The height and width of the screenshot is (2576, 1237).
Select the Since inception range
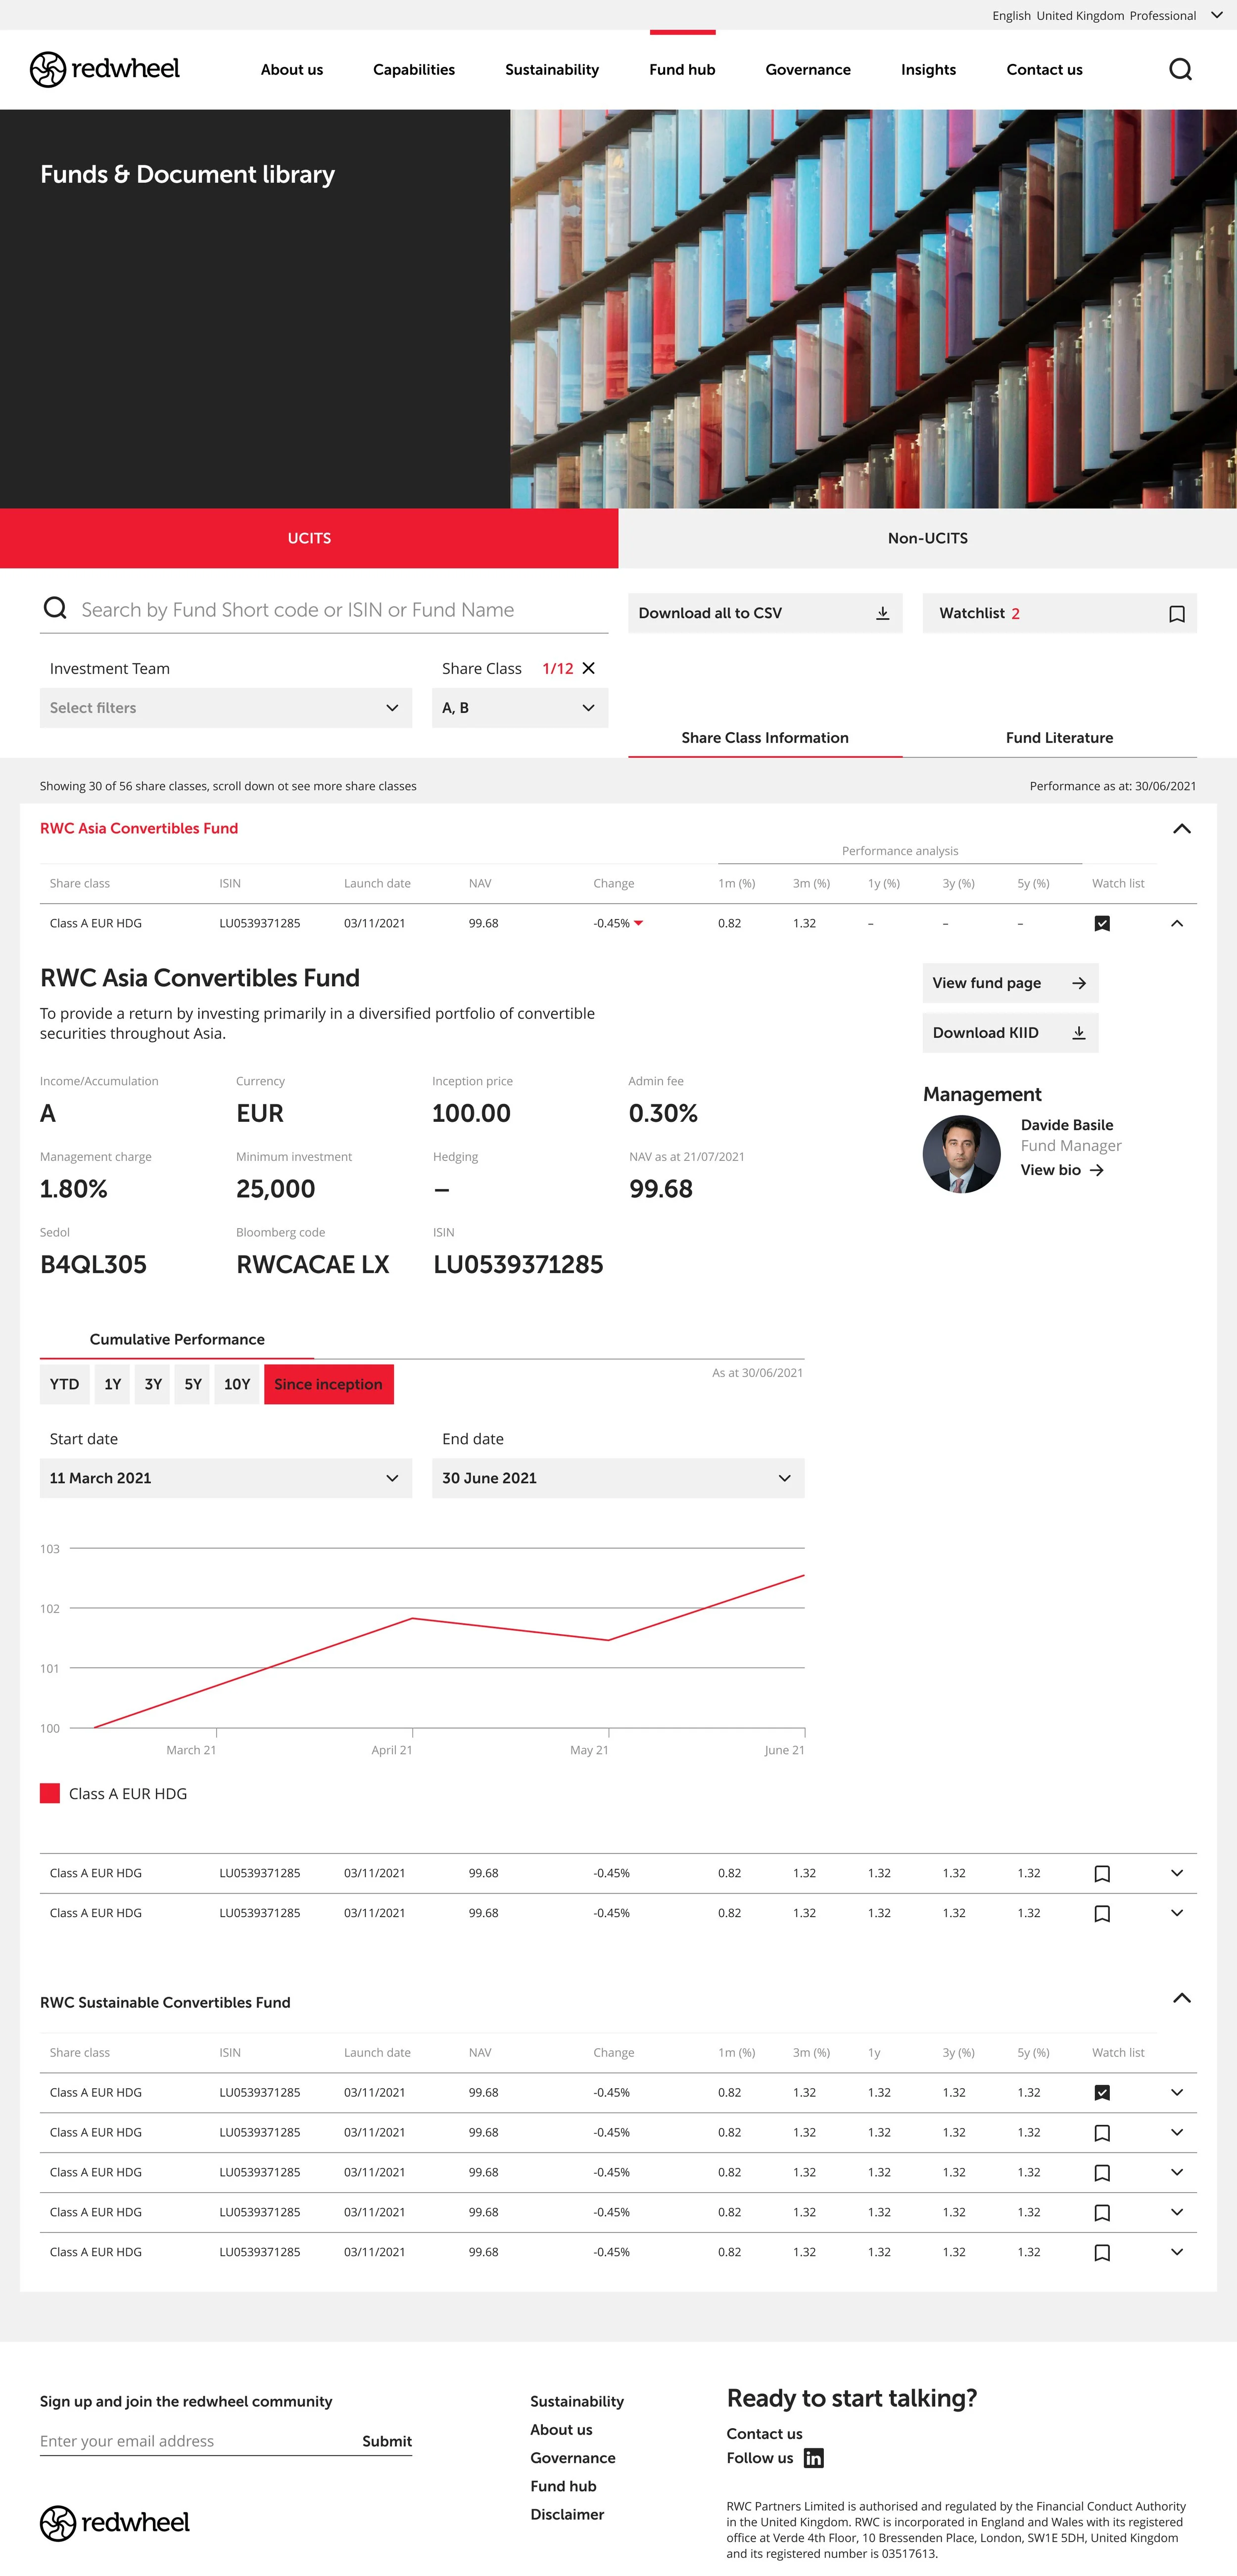pos(329,1384)
